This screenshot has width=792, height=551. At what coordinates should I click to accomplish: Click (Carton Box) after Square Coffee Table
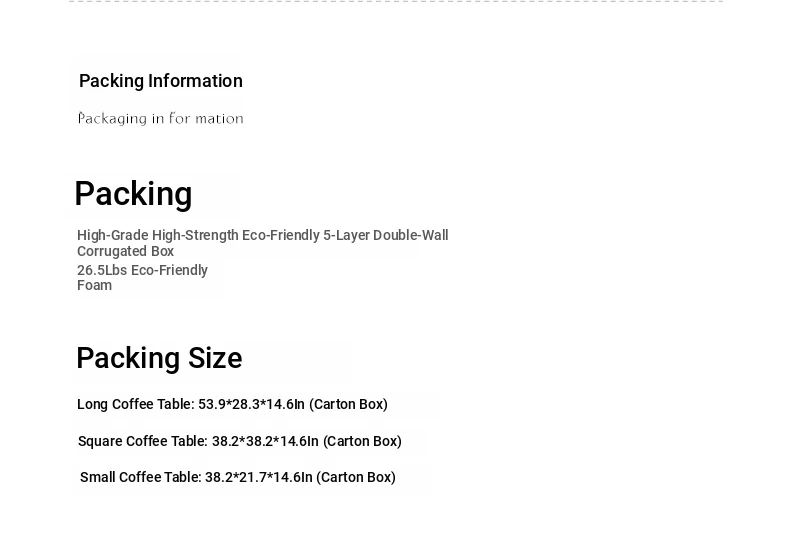(362, 441)
